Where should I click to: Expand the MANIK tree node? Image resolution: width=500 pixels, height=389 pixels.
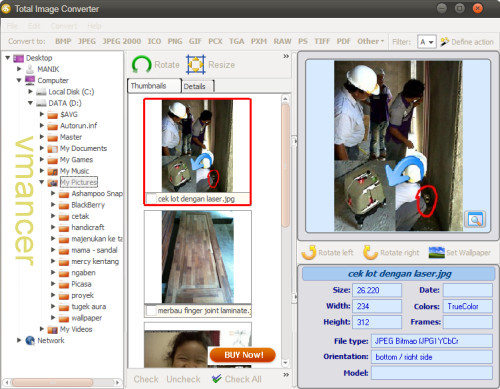19,69
